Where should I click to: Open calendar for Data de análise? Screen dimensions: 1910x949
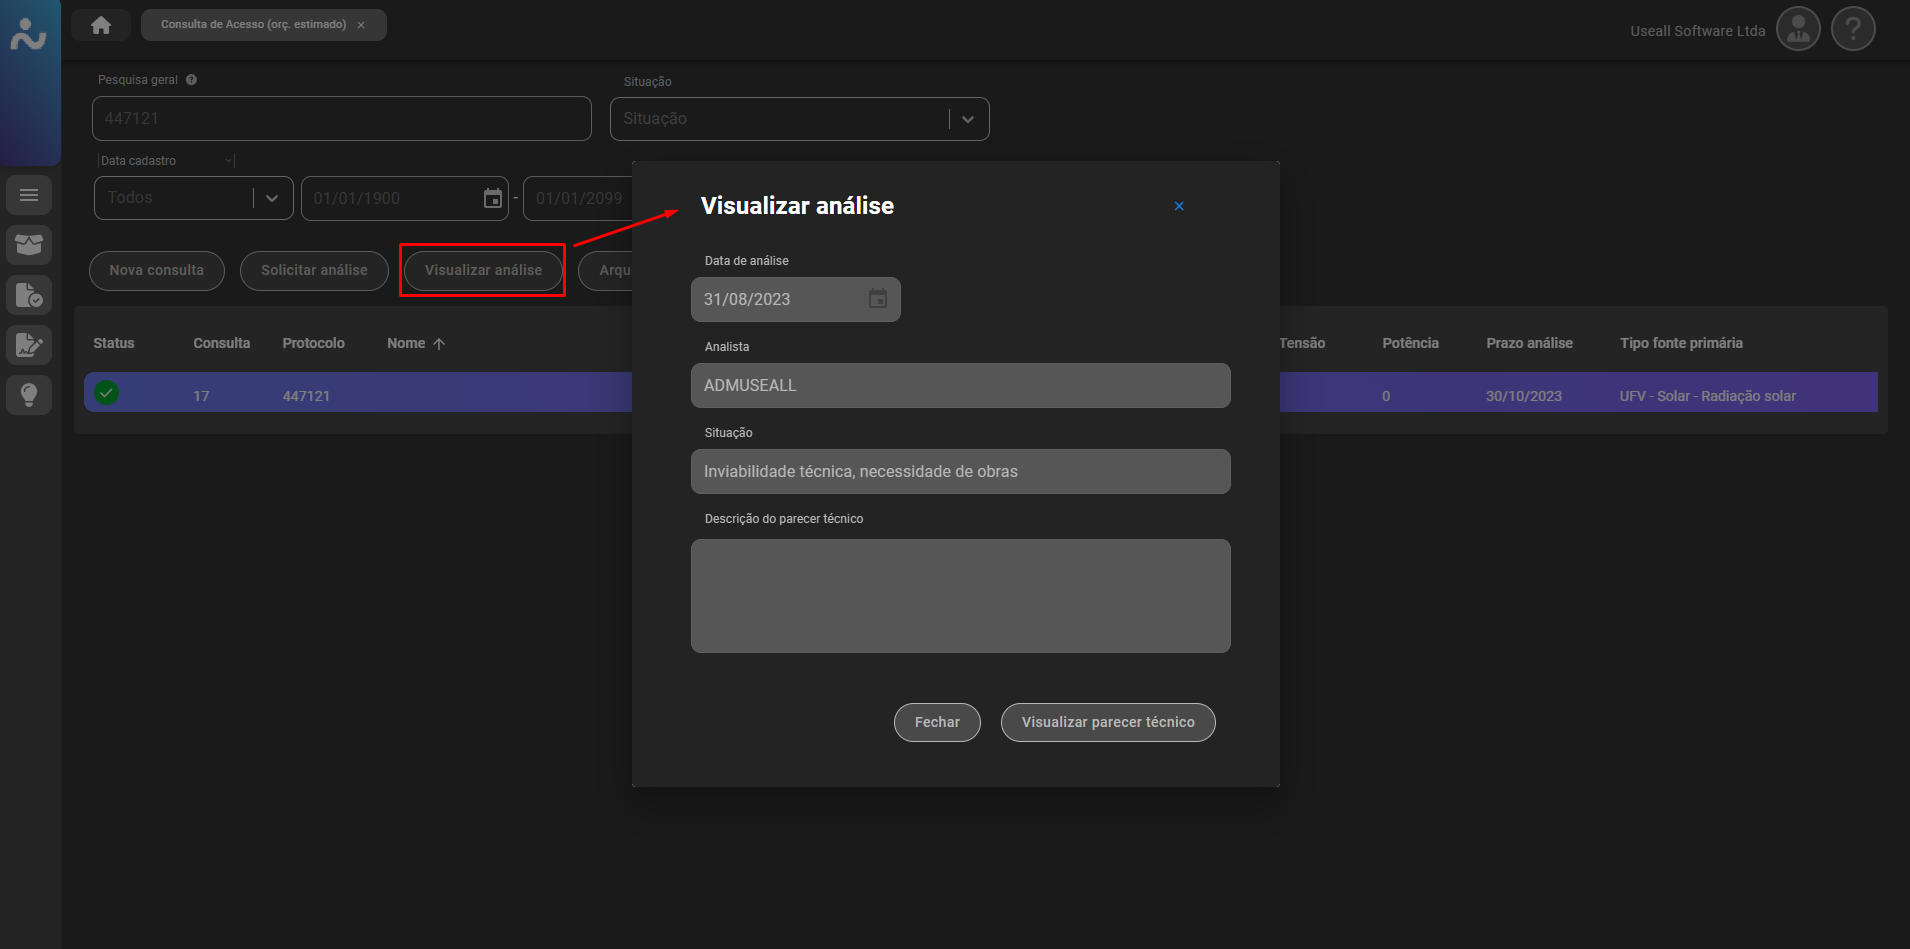[877, 299]
